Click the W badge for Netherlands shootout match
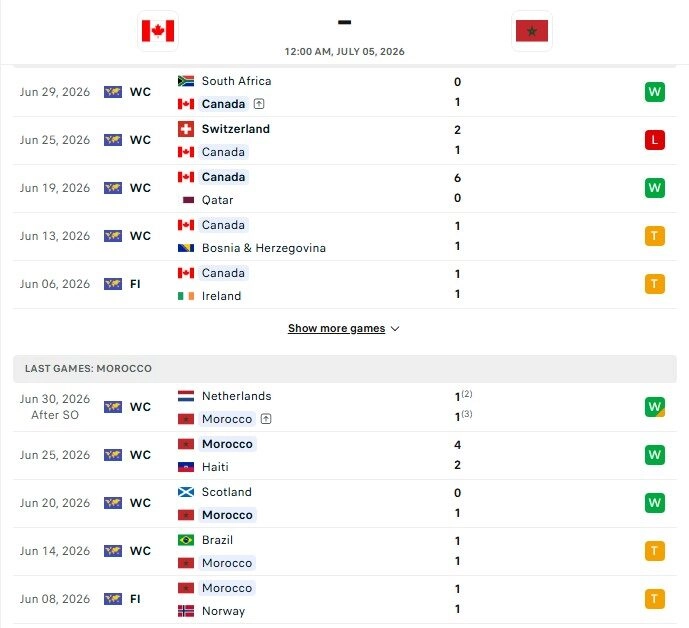The image size is (689, 628). click(x=654, y=407)
